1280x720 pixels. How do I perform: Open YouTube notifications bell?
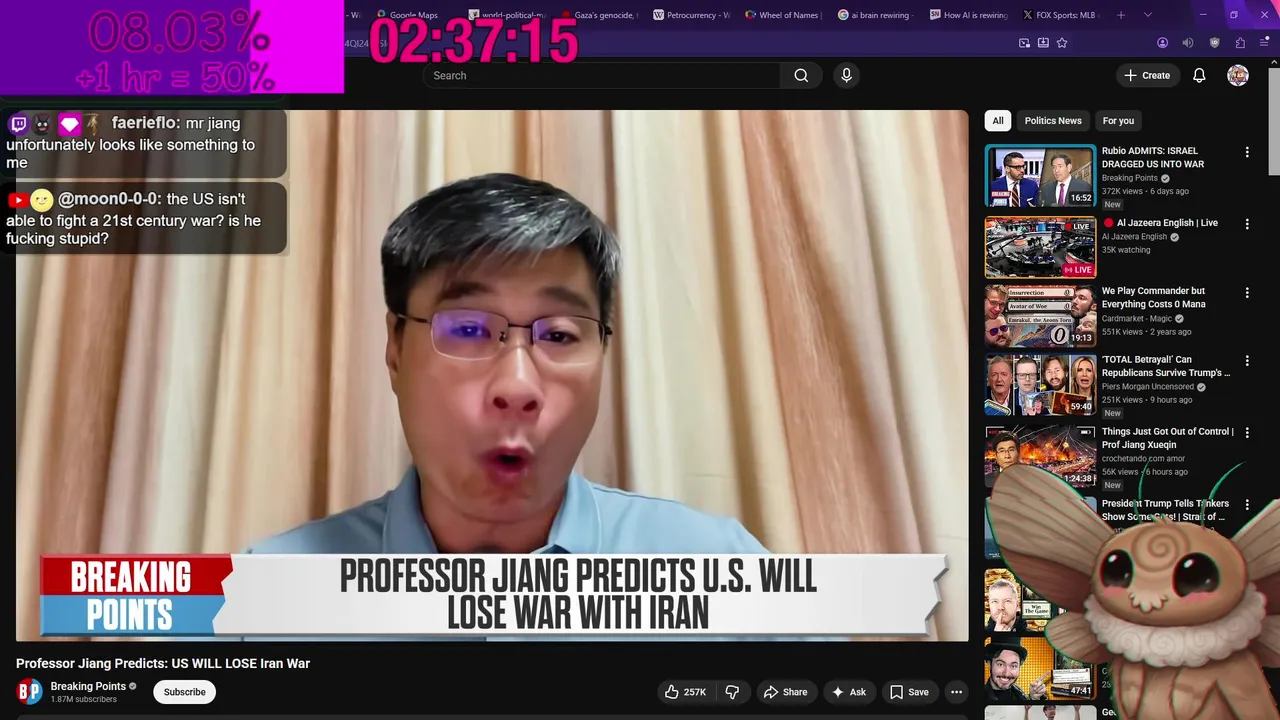[x=1199, y=75]
